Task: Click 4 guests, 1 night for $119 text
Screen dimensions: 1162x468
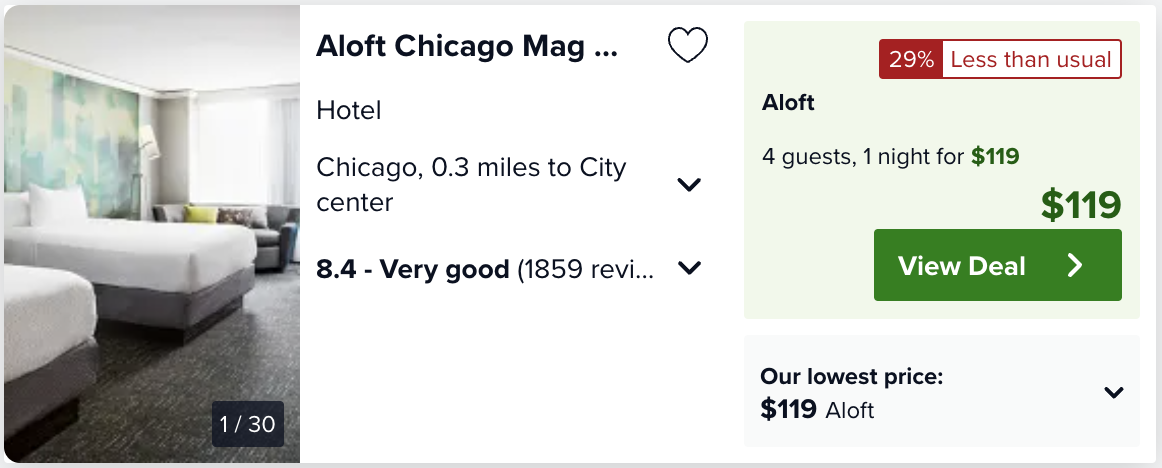Action: coord(890,156)
